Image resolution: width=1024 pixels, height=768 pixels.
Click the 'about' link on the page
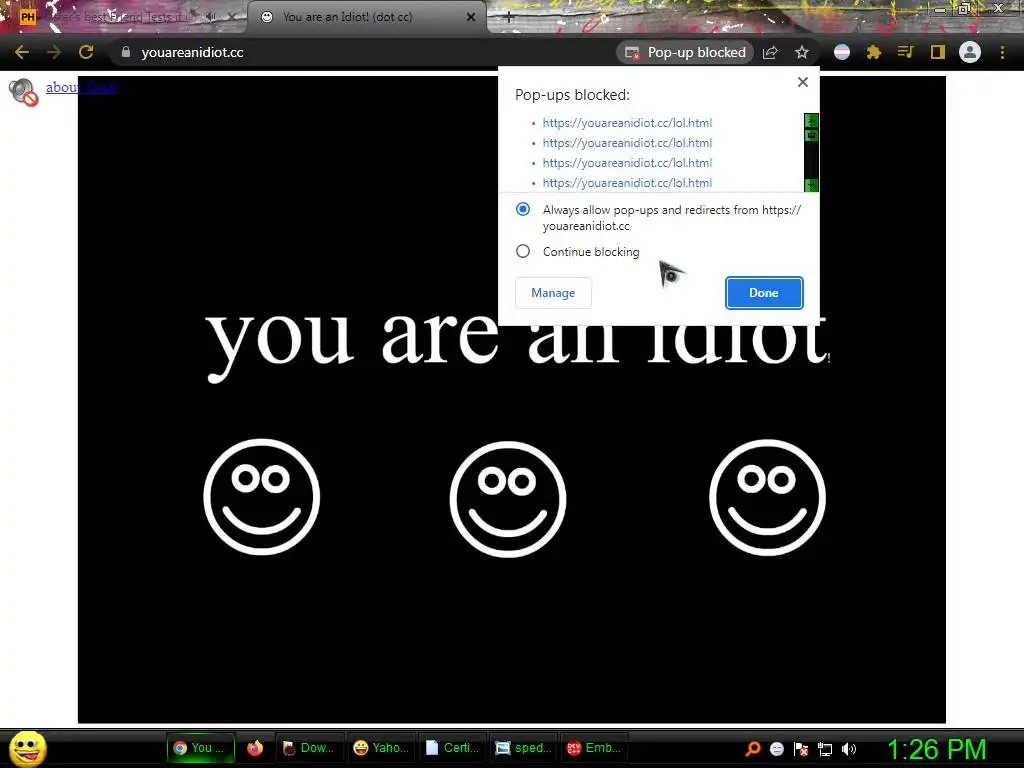coord(80,87)
